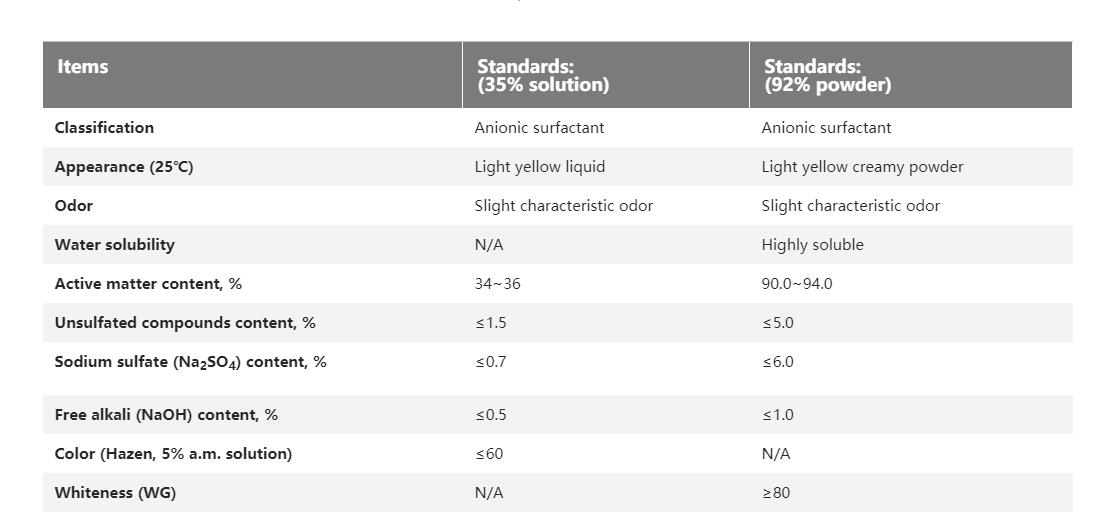Screen dimensions: 1115x525
Task: Select the 34~36 value cell
Action: pos(498,284)
